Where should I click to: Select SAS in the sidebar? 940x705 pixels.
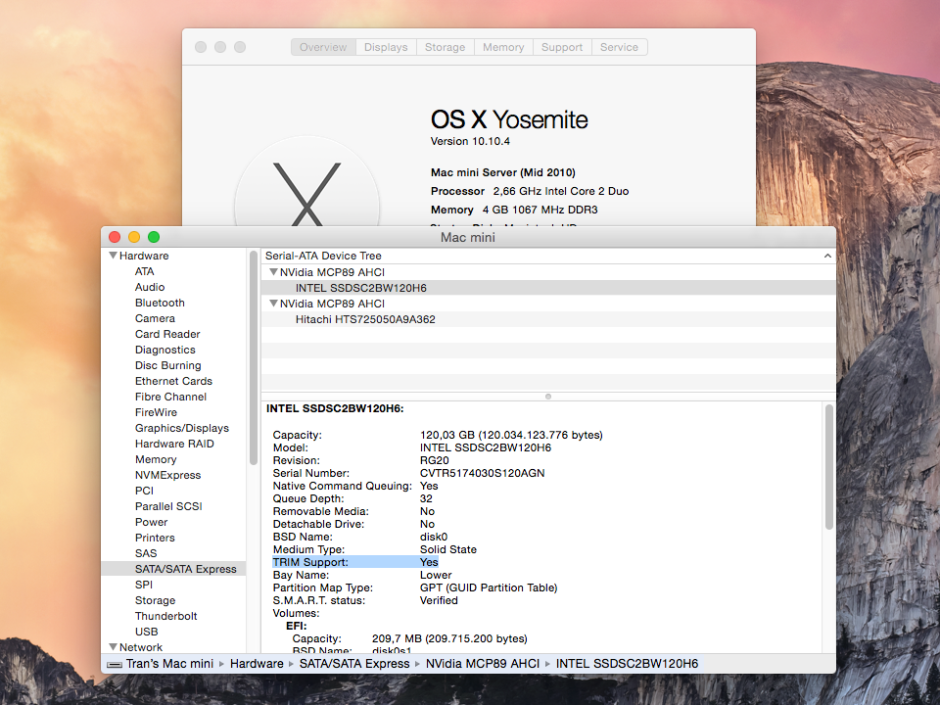click(x=146, y=553)
